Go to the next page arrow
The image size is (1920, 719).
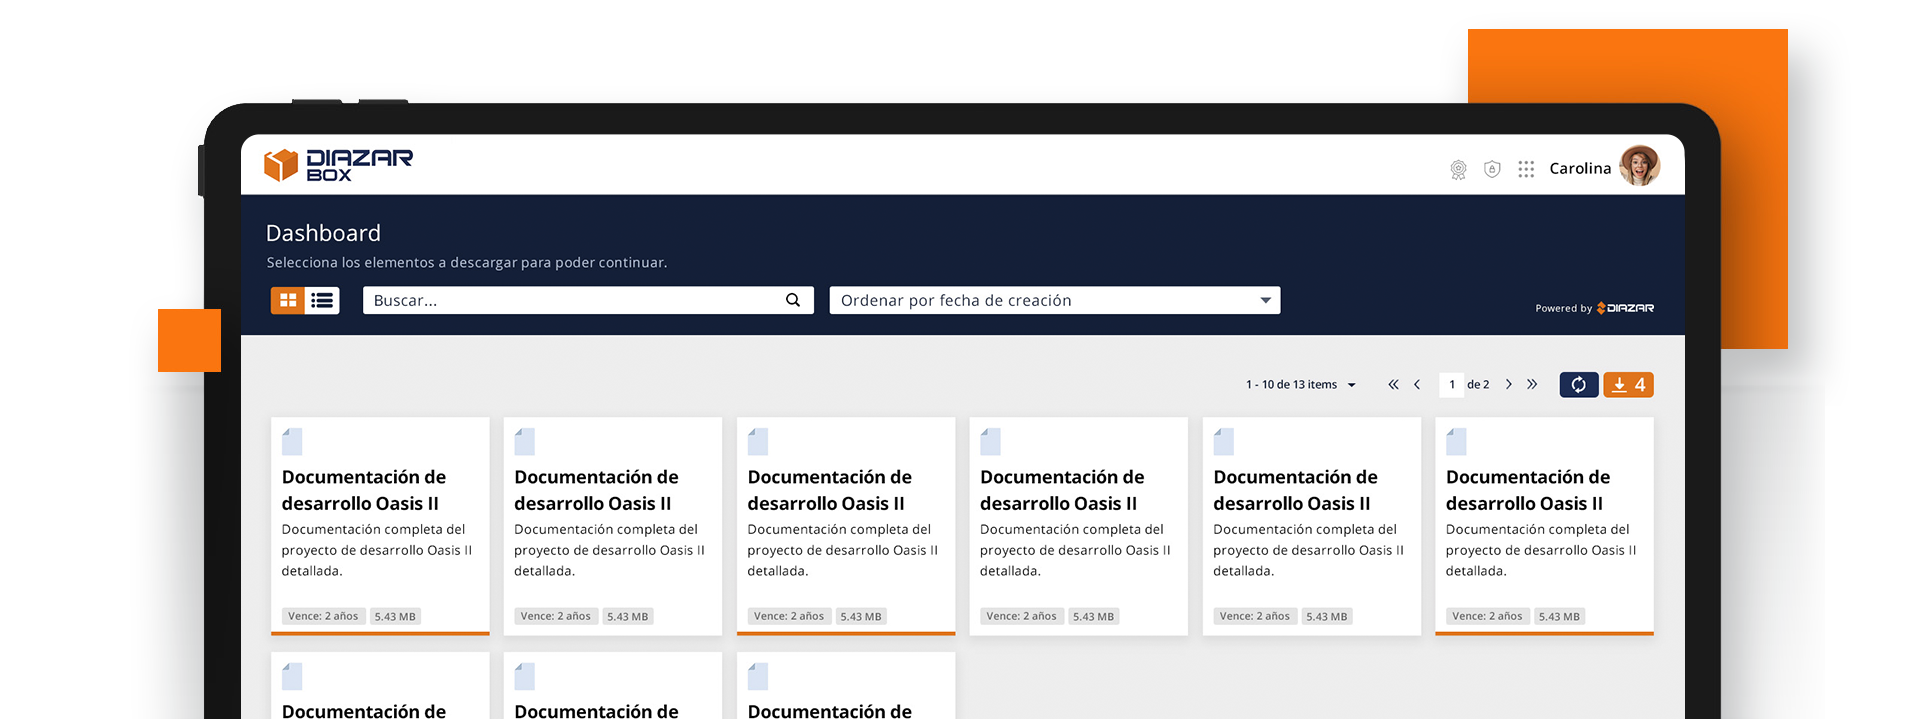(x=1509, y=385)
